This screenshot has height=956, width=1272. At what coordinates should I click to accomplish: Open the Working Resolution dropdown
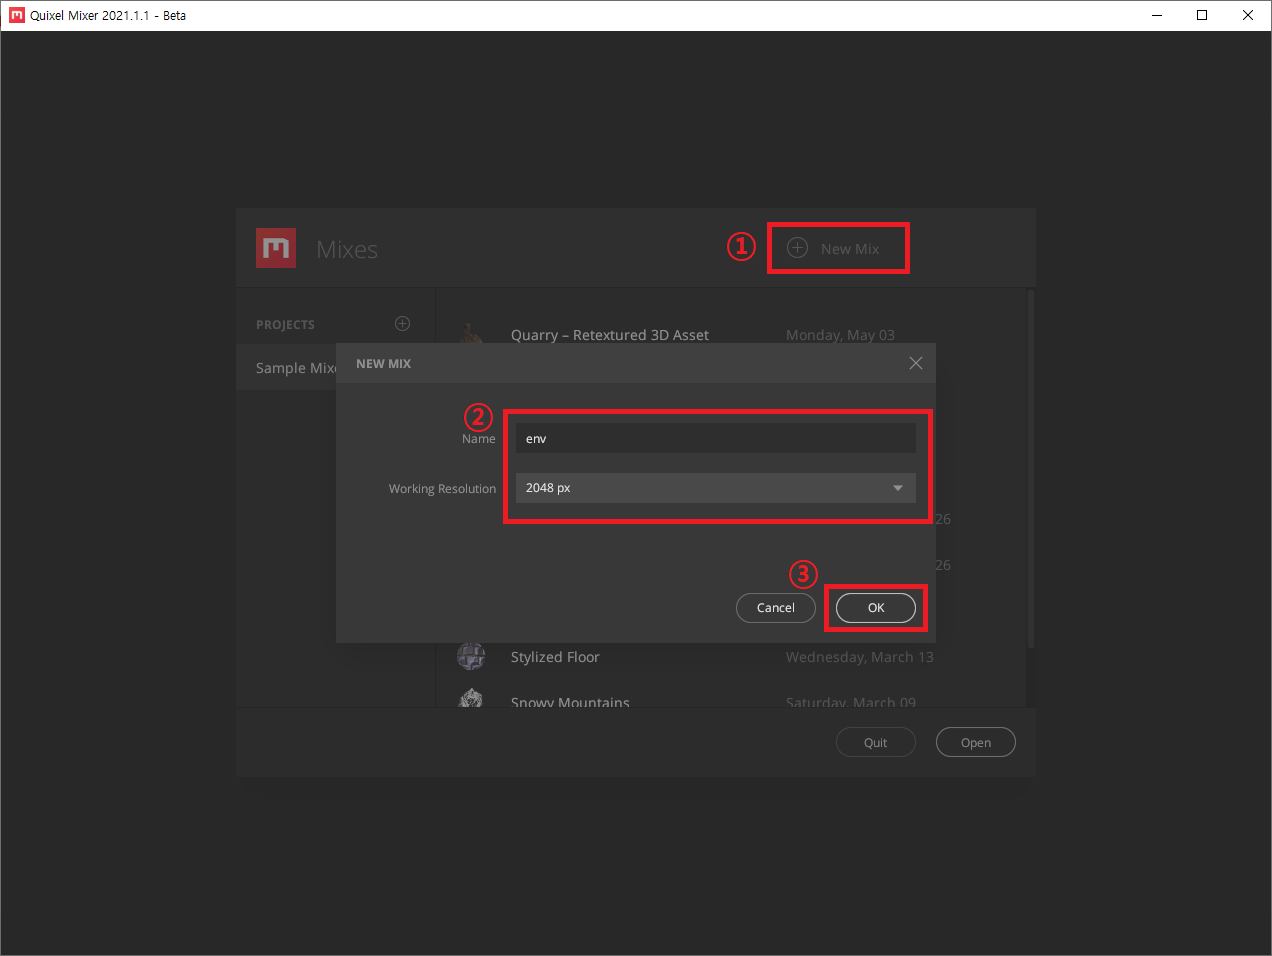716,488
